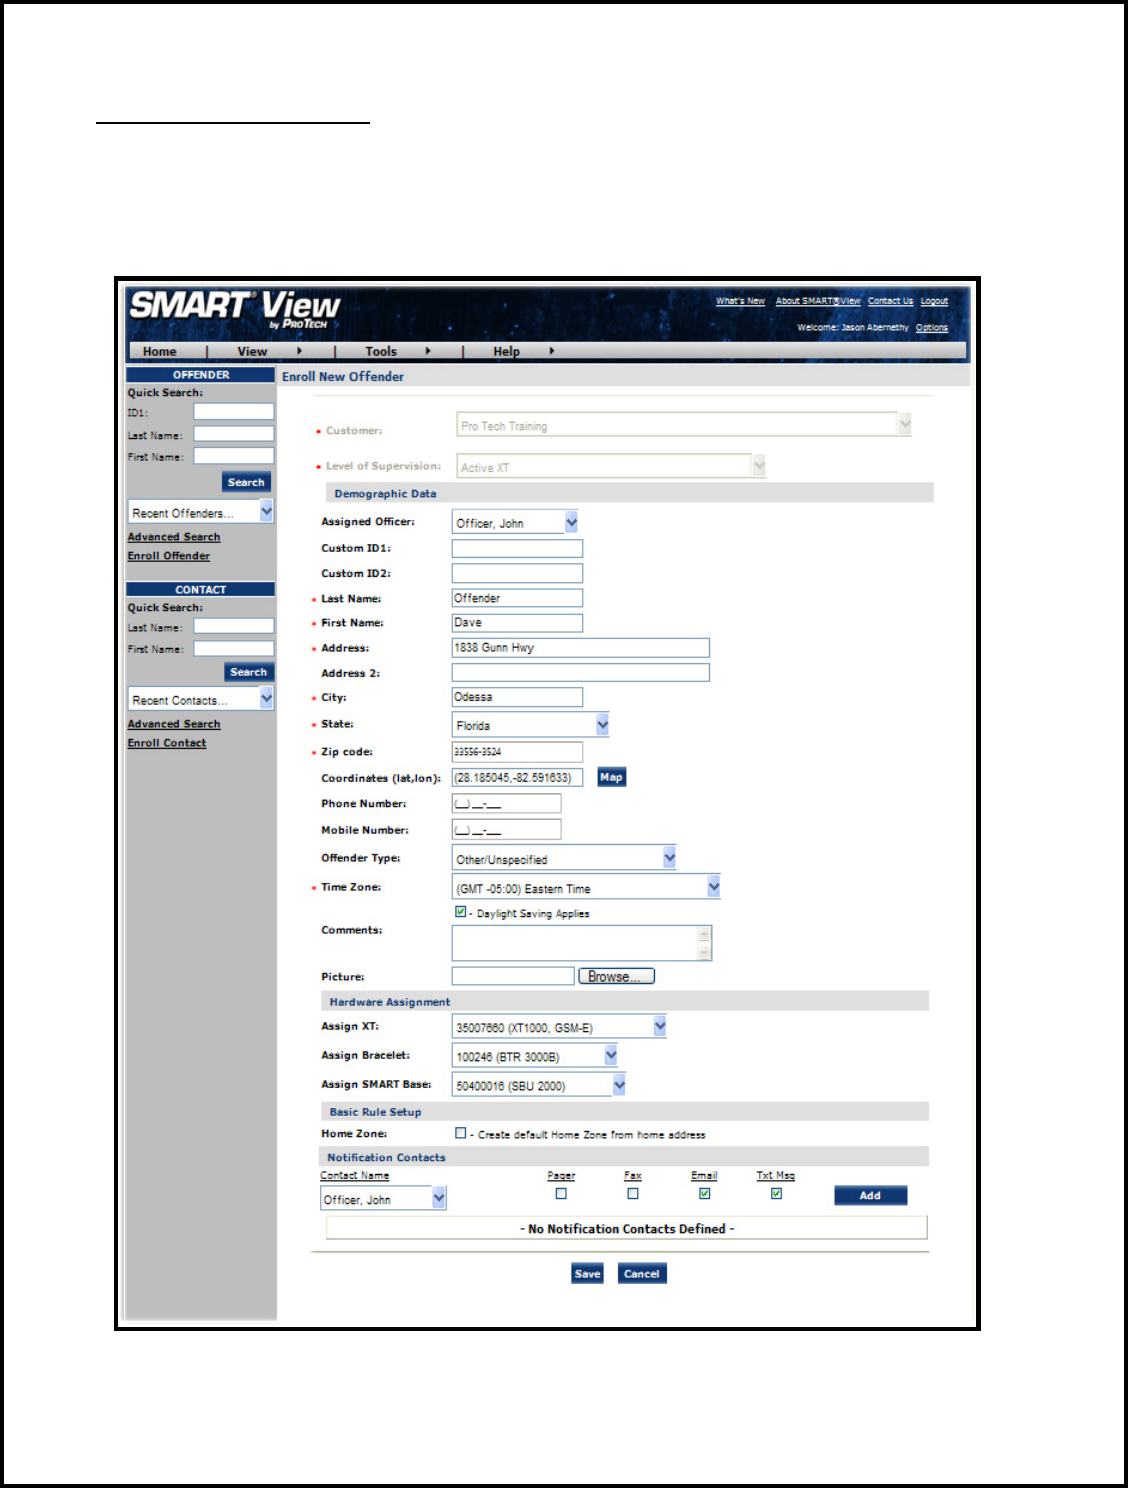Check the Fax notification checkbox
Viewport: 1128px width, 1488px height.
633,1193
